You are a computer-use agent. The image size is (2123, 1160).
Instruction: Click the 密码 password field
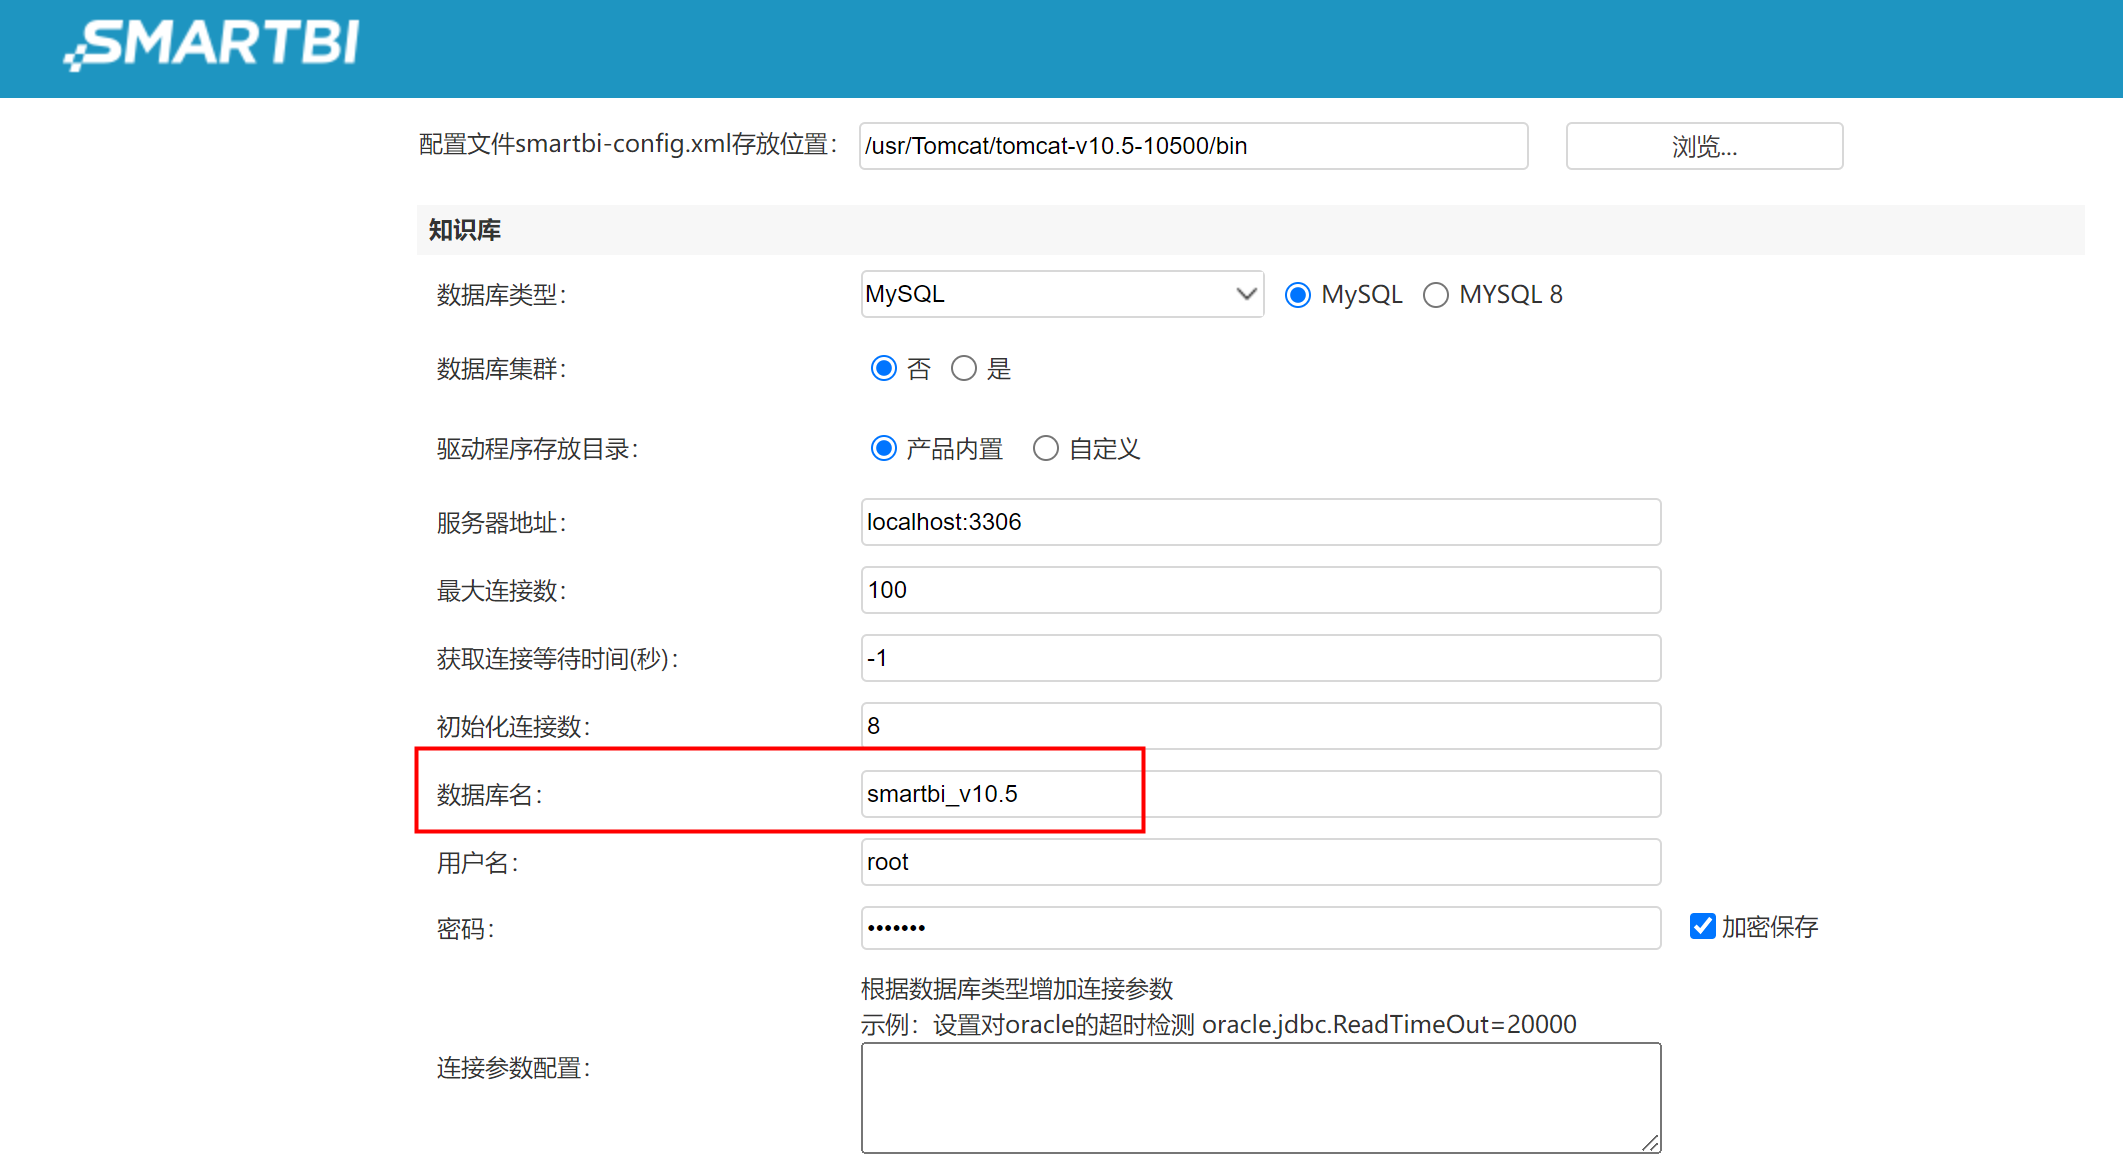[x=1260, y=928]
